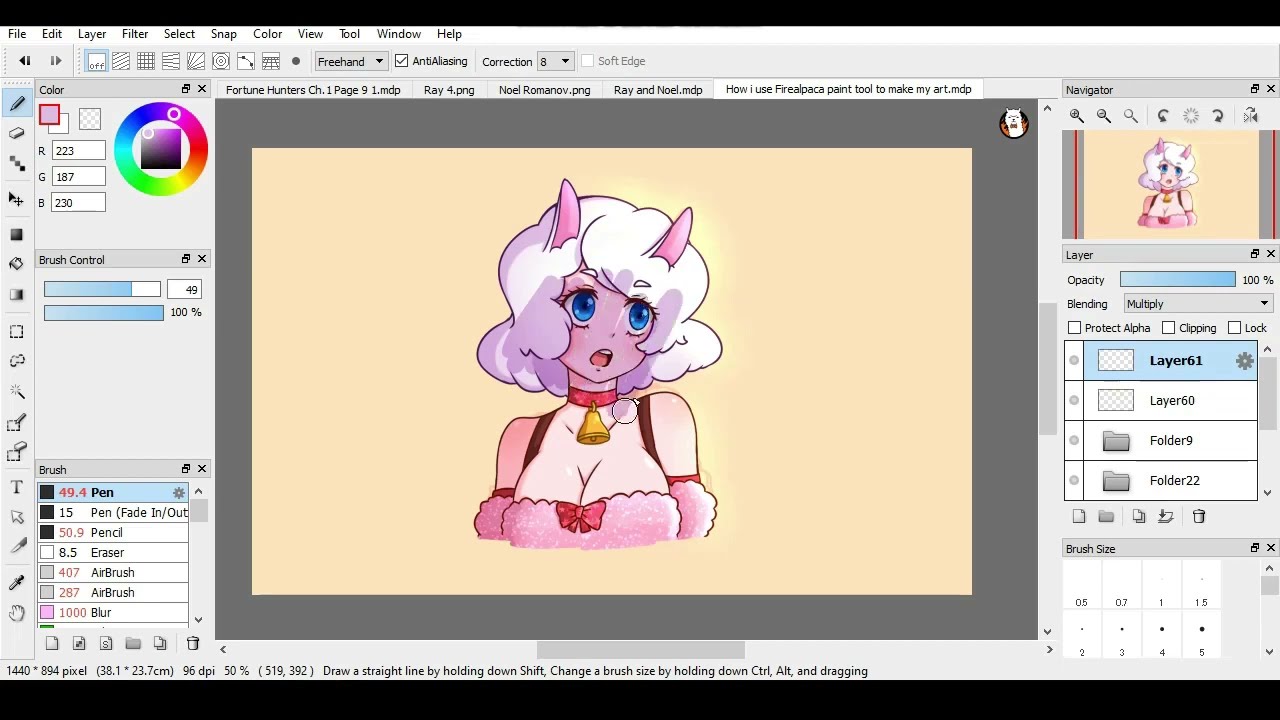Open the Correction value dropdown
Screen dimensions: 1280x720
[x=554, y=62]
